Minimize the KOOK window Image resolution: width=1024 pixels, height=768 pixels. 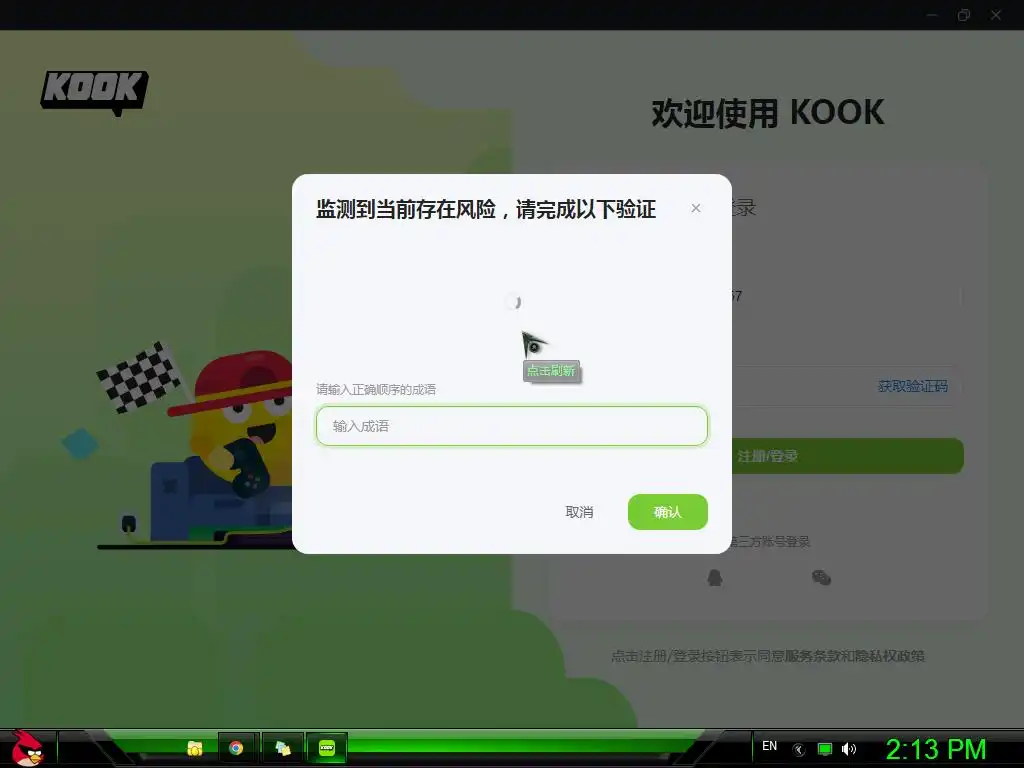pos(932,15)
